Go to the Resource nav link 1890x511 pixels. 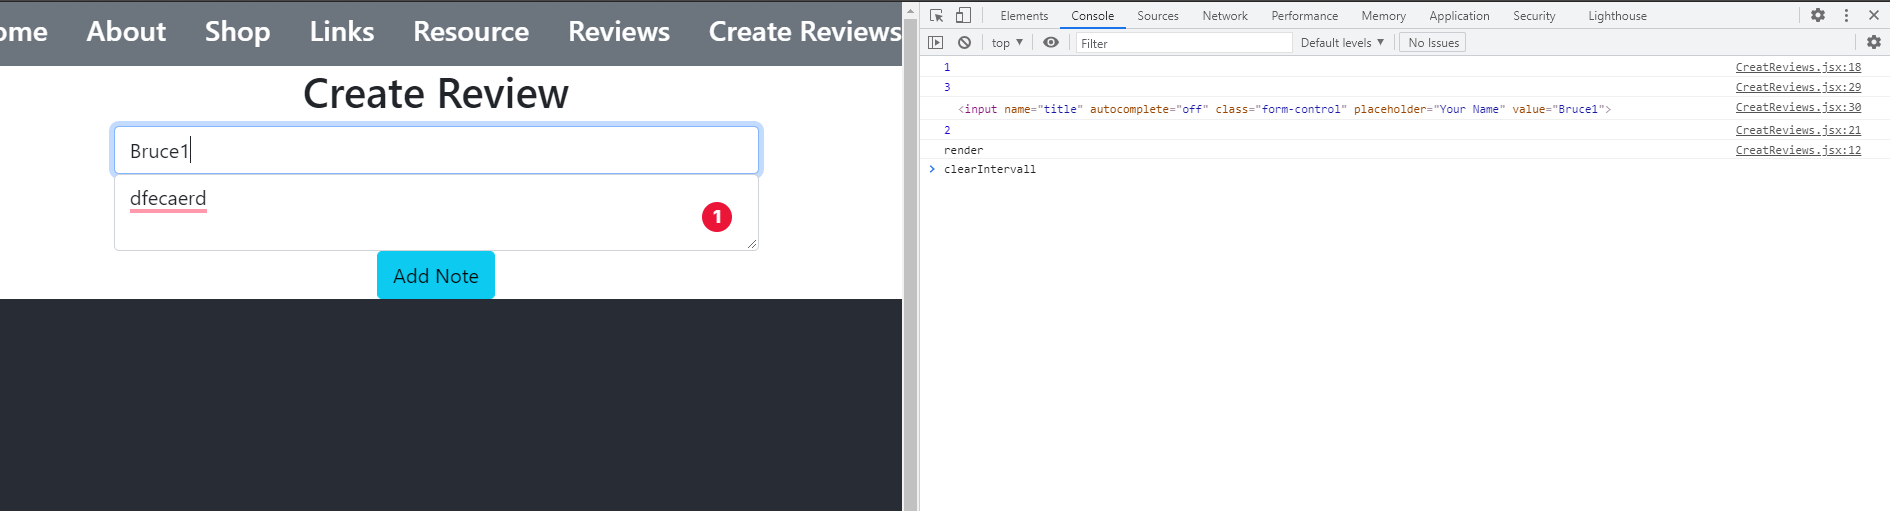[x=471, y=31]
